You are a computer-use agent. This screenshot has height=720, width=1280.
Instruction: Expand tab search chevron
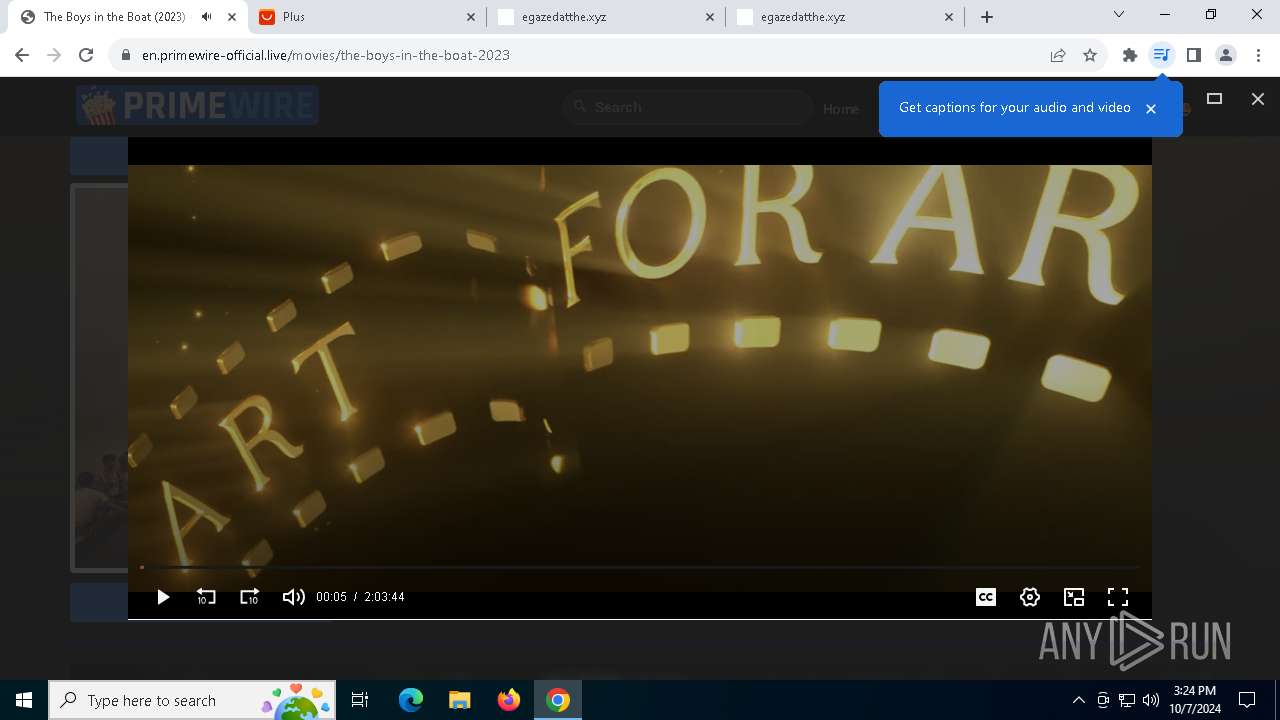tap(1119, 15)
